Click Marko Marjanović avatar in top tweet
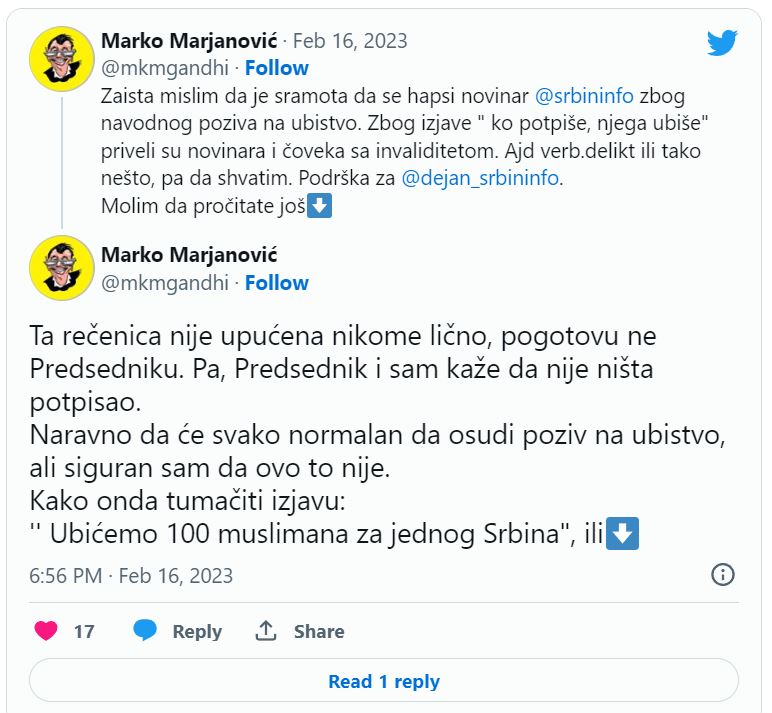 62,58
